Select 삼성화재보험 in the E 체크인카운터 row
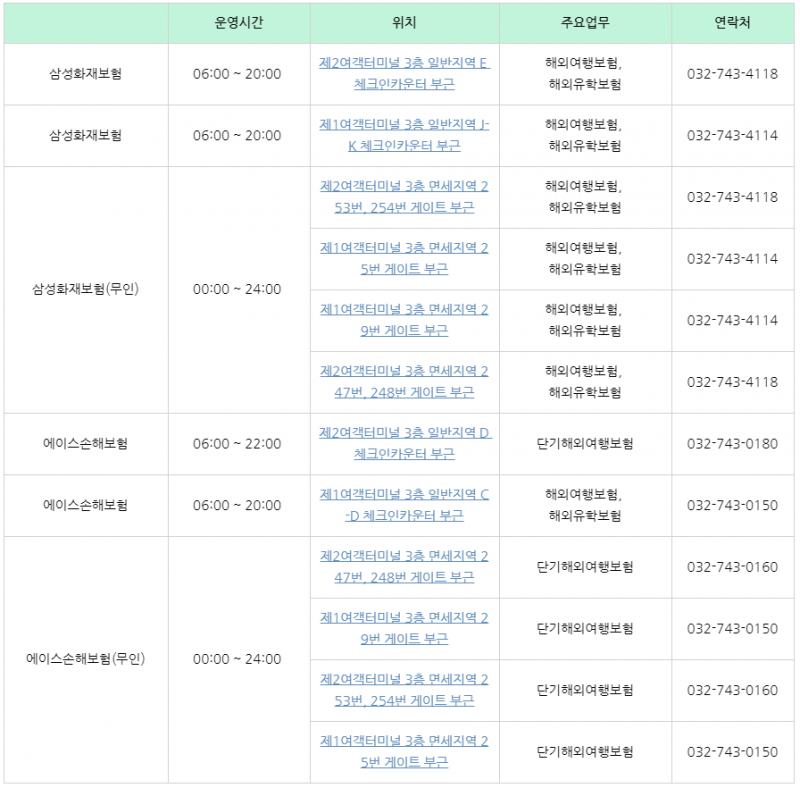Screen dimensions: 800x788 (x=86, y=74)
